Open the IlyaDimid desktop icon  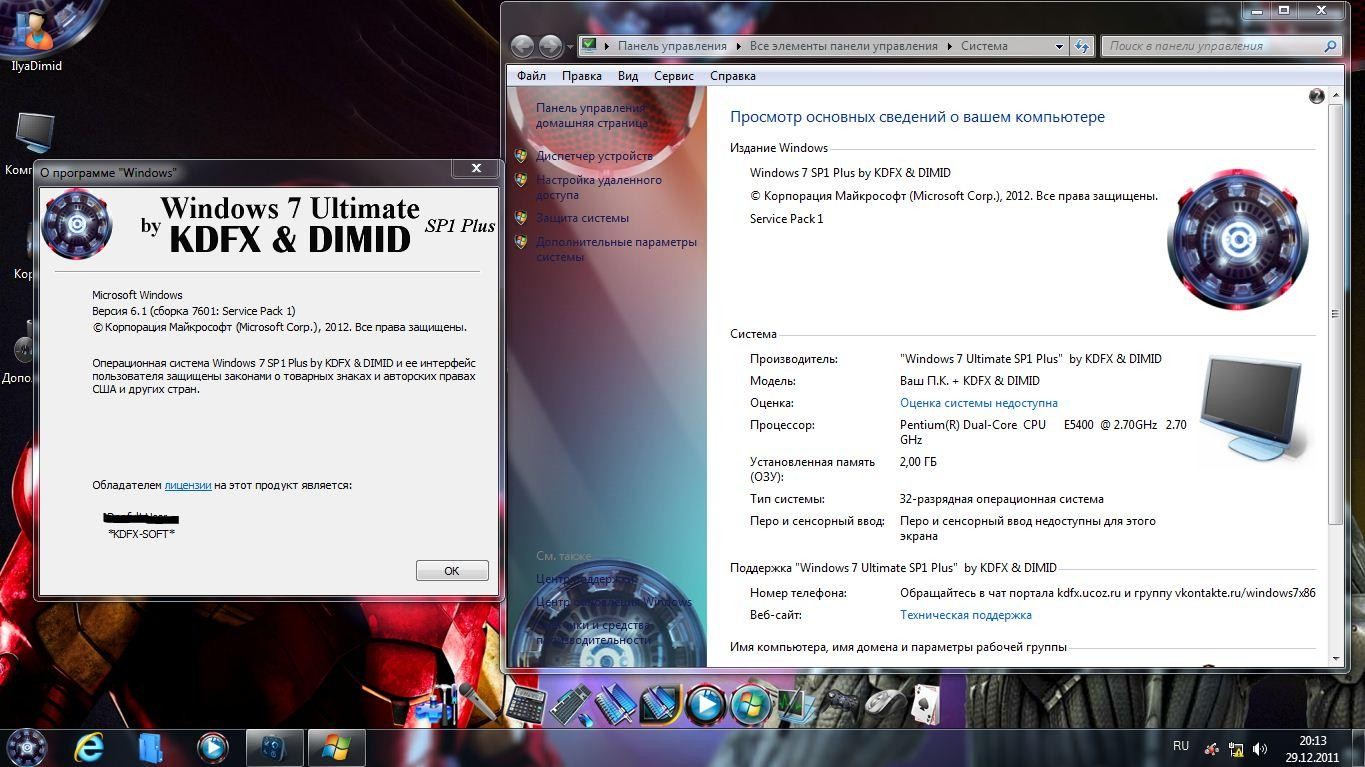click(x=37, y=38)
